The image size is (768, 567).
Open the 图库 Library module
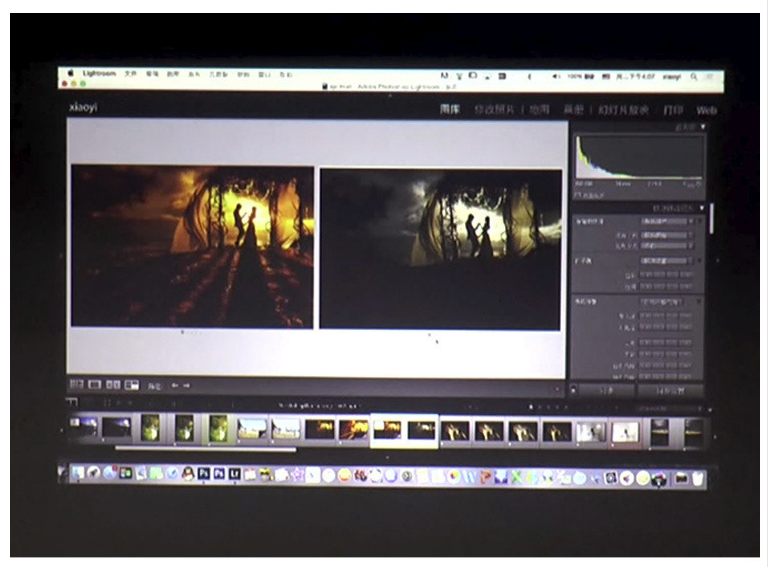point(450,109)
